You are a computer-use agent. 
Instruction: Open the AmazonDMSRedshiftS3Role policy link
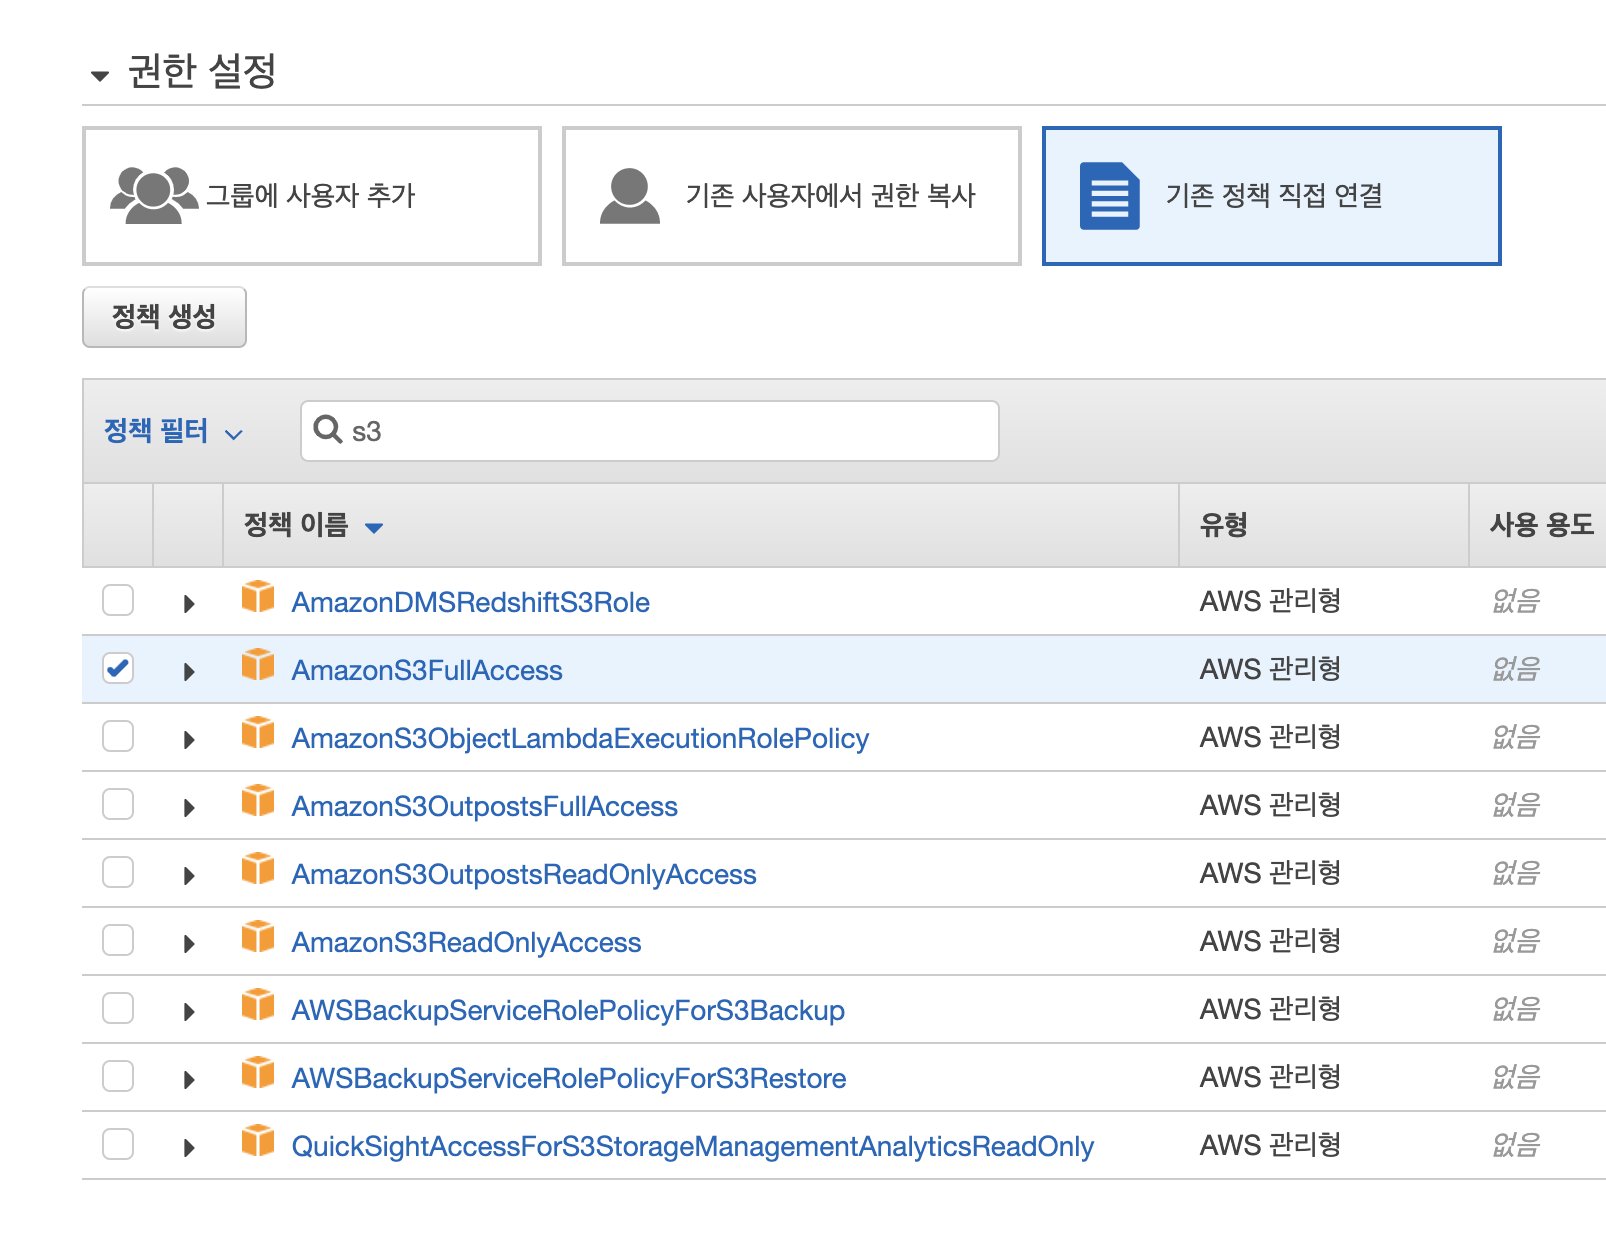pos(470,602)
